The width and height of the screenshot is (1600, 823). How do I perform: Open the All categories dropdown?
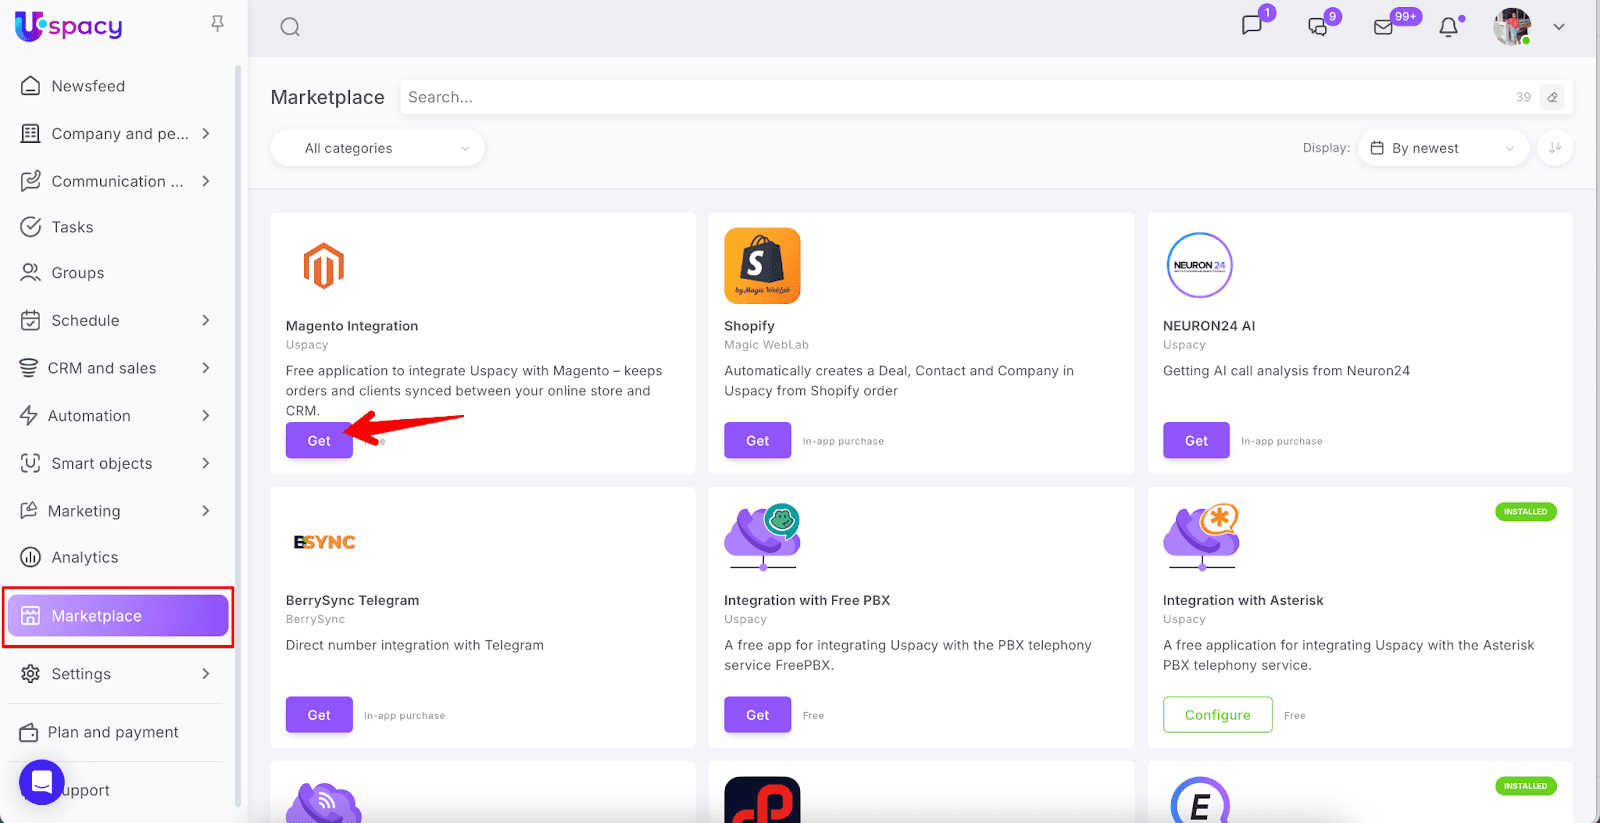[377, 148]
